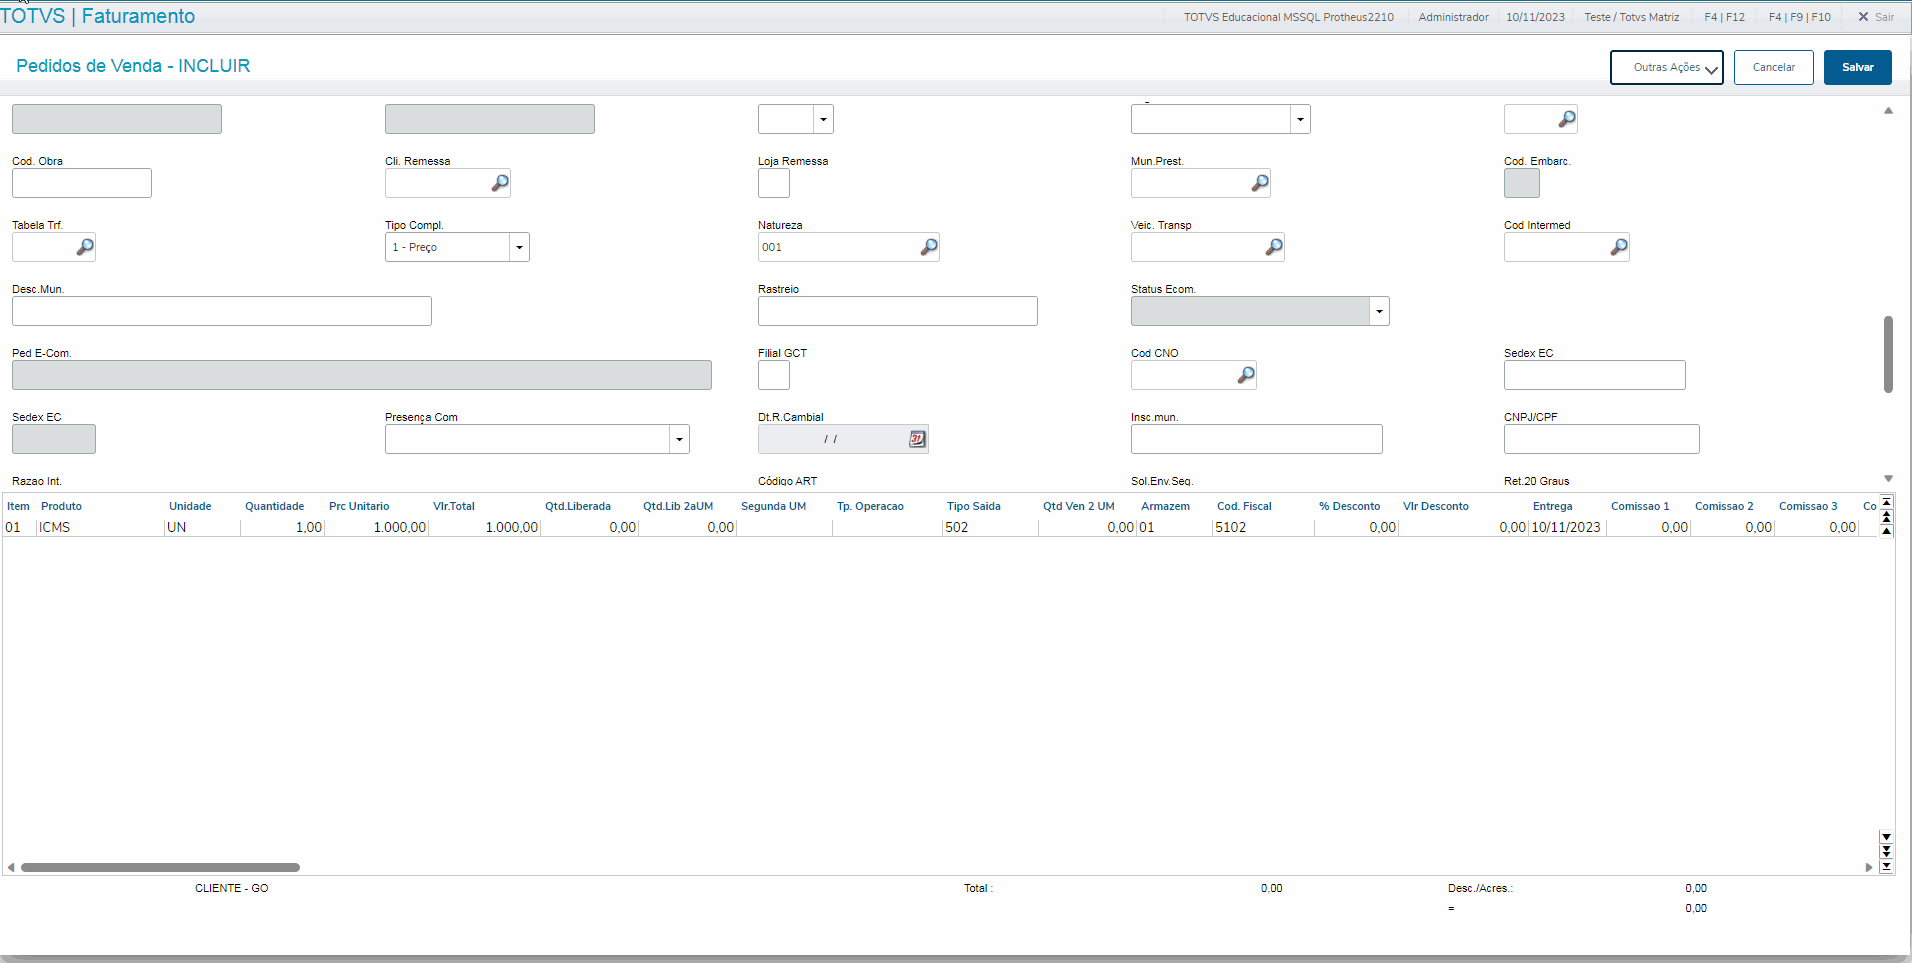Viewport: 1912px width, 963px height.
Task: Open lookup search for Cli. Remessa
Action: (500, 183)
